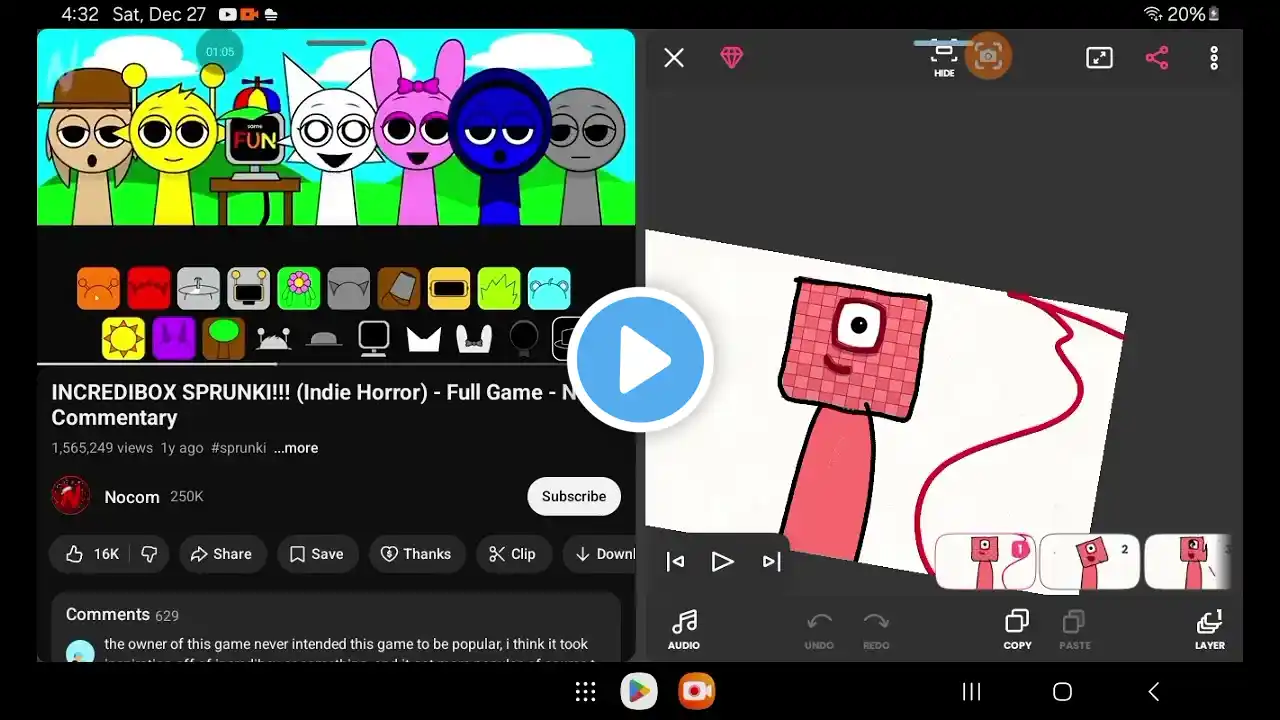Seek using the YouTube video progress bar
This screenshot has width=1280, height=720.
click(336, 364)
